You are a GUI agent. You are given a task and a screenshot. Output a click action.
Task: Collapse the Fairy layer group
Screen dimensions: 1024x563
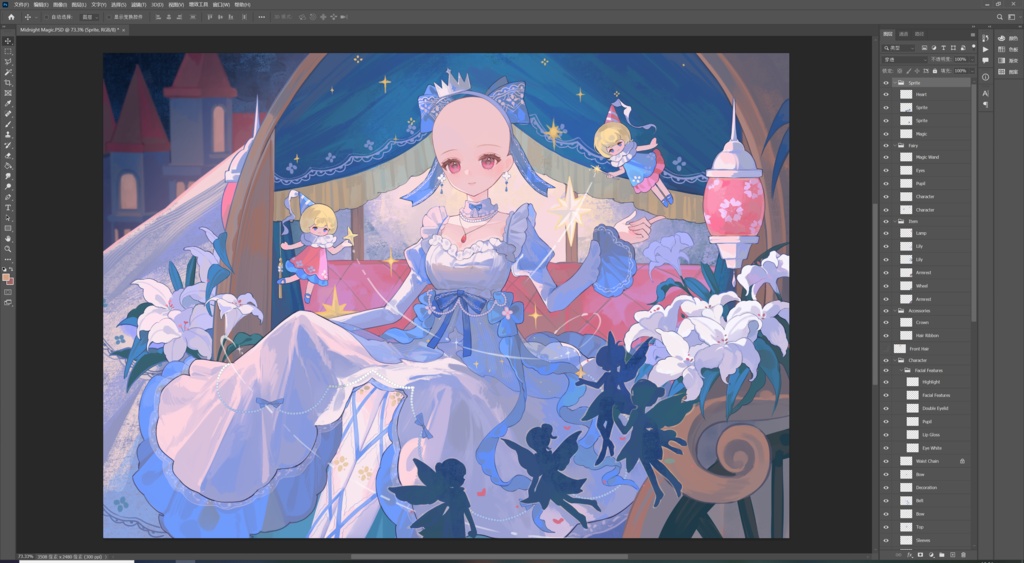[x=894, y=146]
